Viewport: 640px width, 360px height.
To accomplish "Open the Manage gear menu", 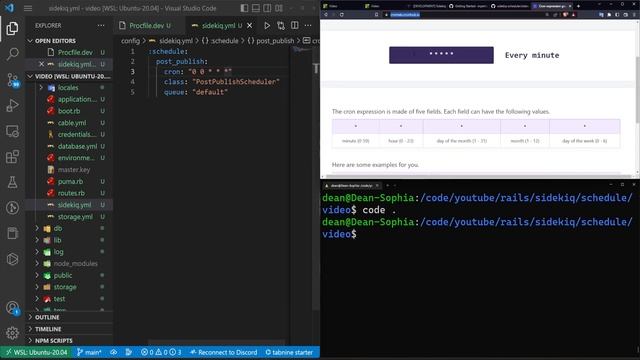I will tap(12, 333).
